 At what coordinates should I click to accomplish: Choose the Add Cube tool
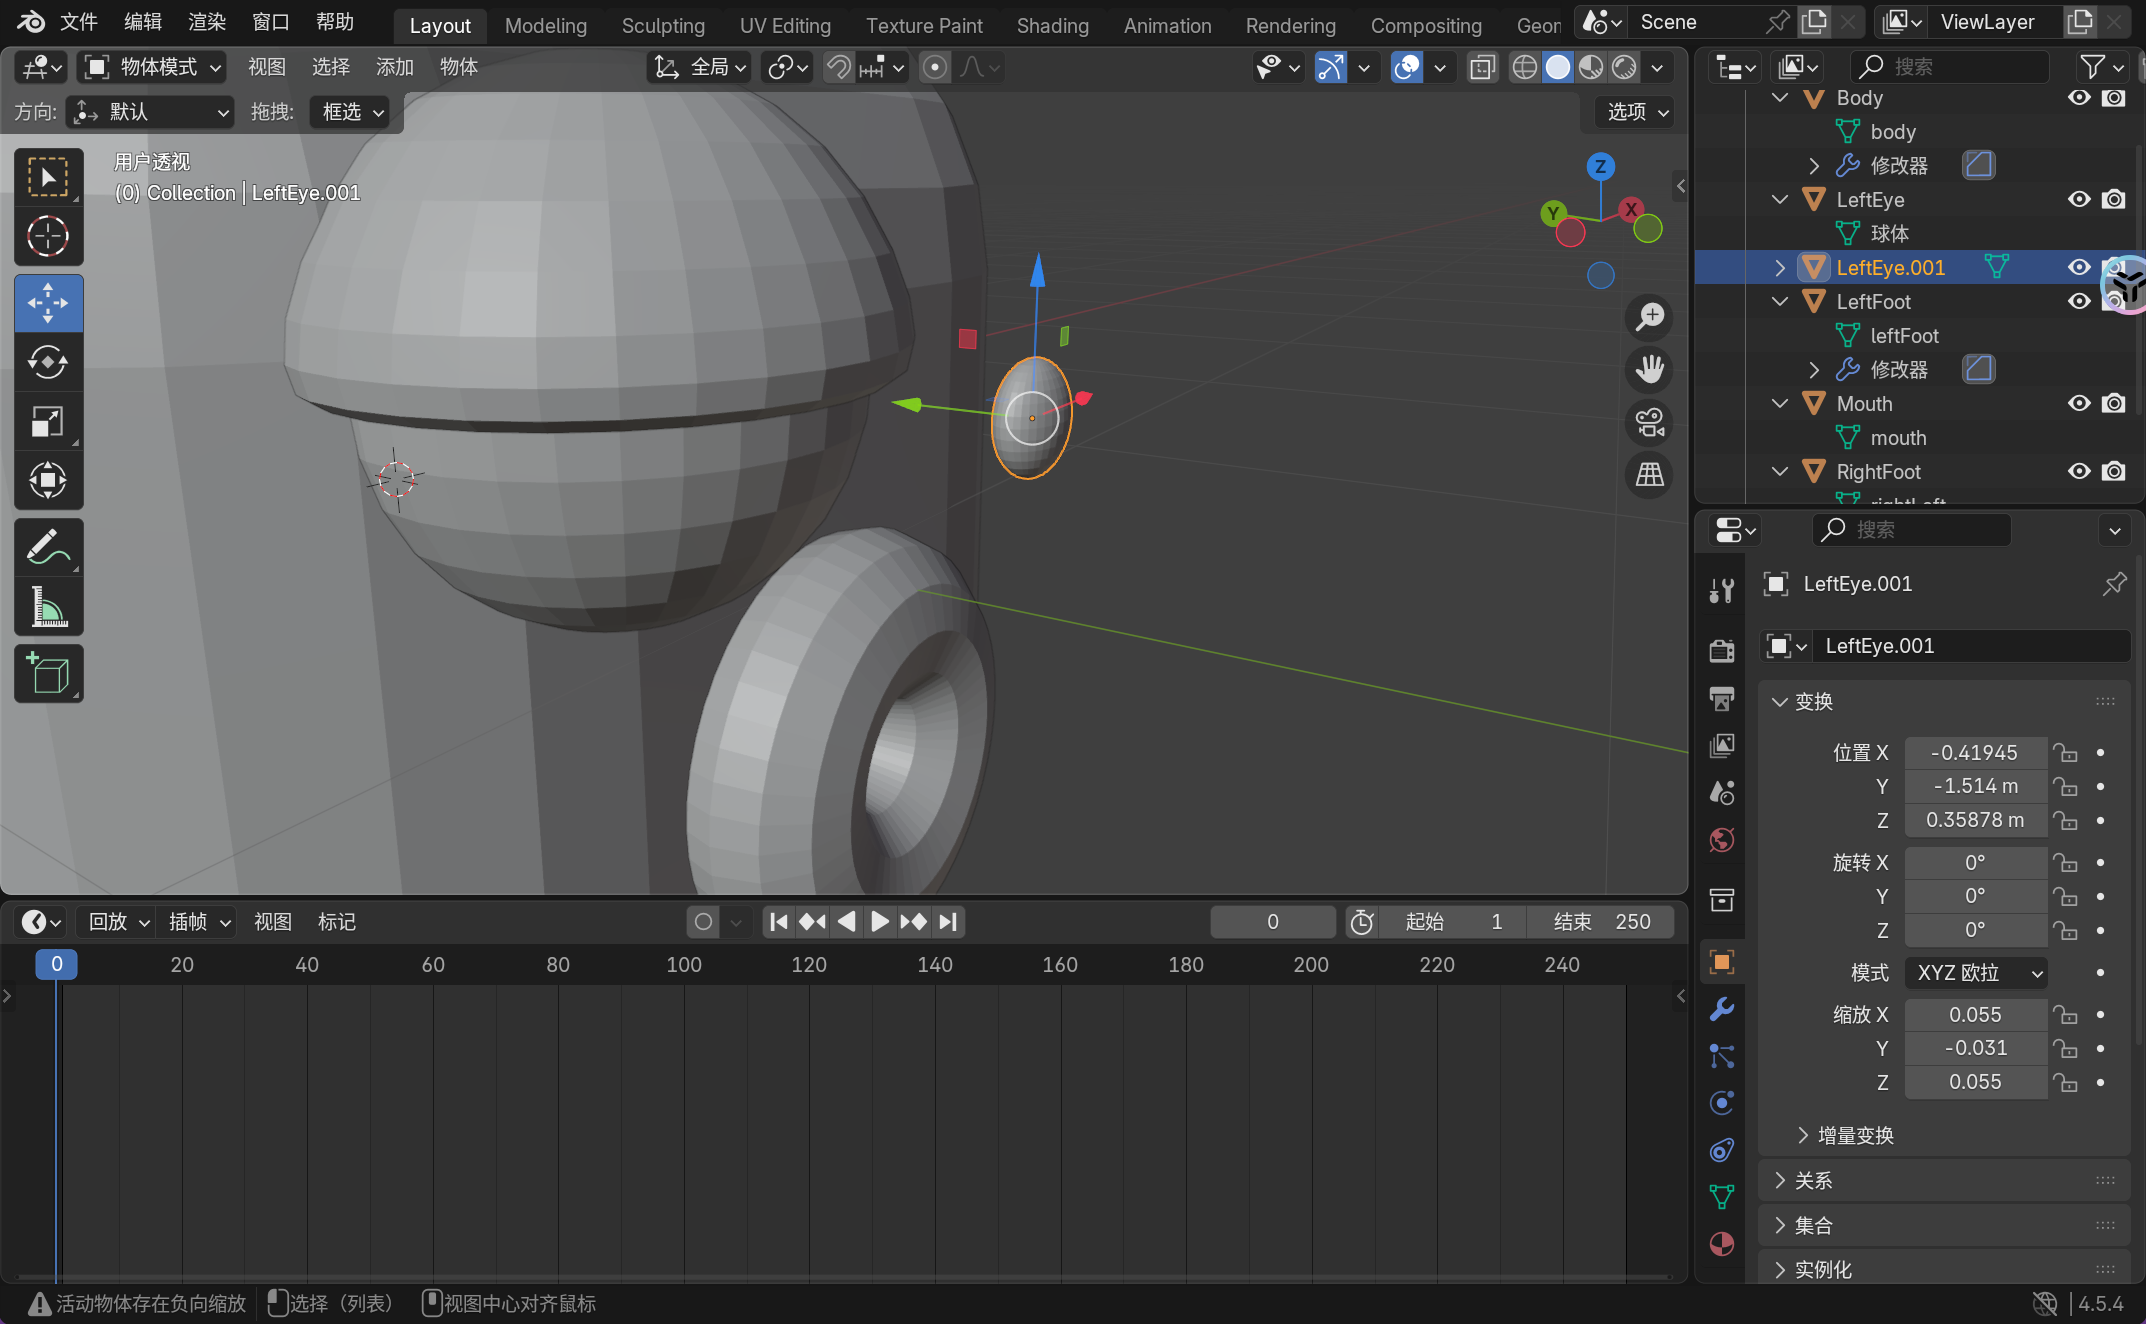point(48,674)
